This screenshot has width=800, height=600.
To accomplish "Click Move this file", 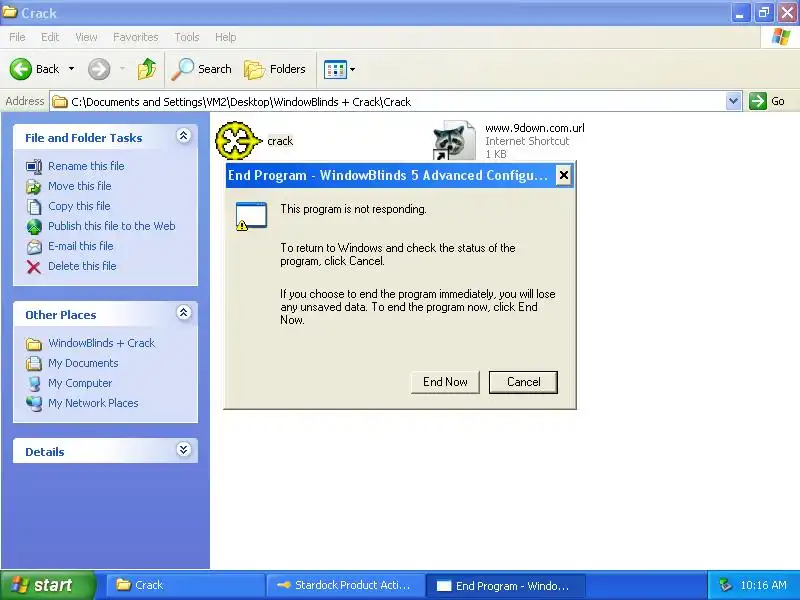I will [x=80, y=186].
